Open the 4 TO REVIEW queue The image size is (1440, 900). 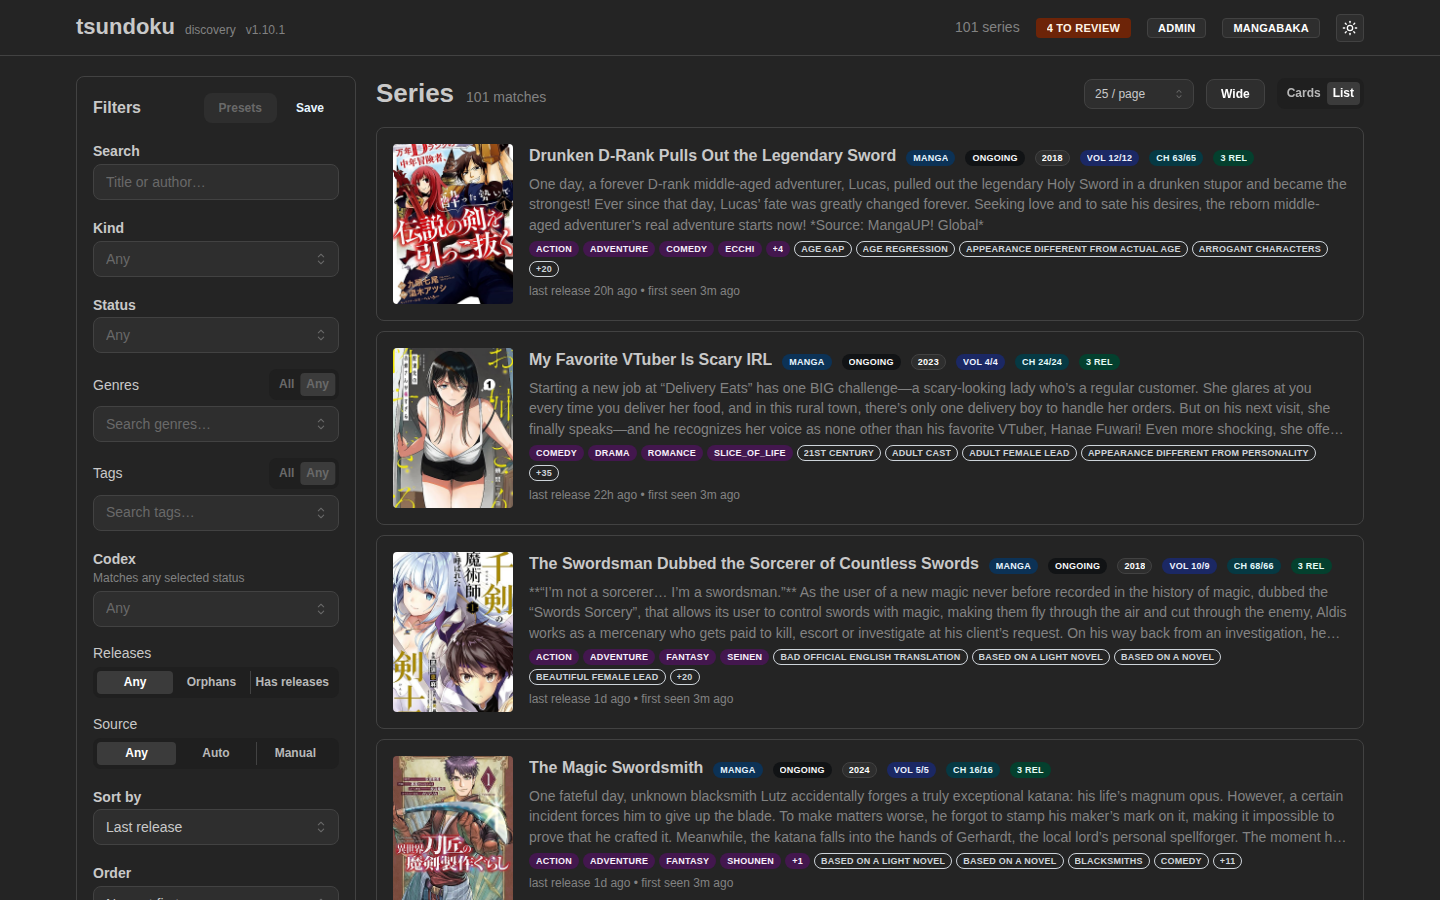coord(1083,28)
